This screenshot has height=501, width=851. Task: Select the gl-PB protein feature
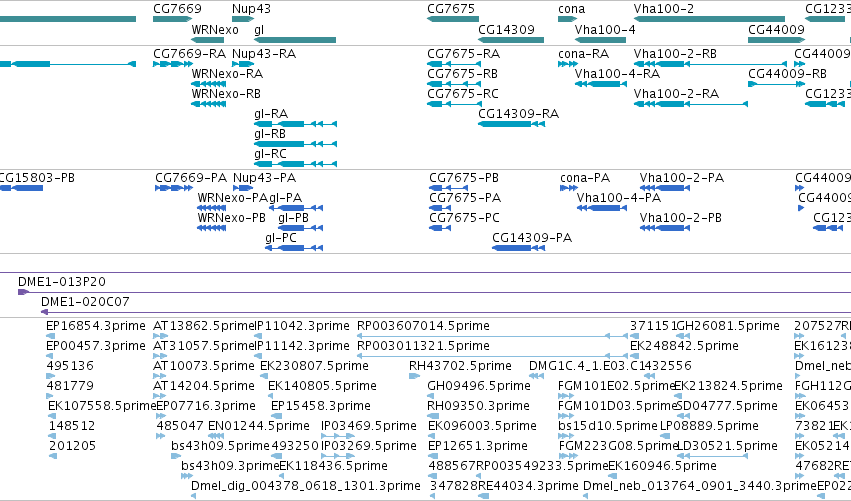point(300,228)
